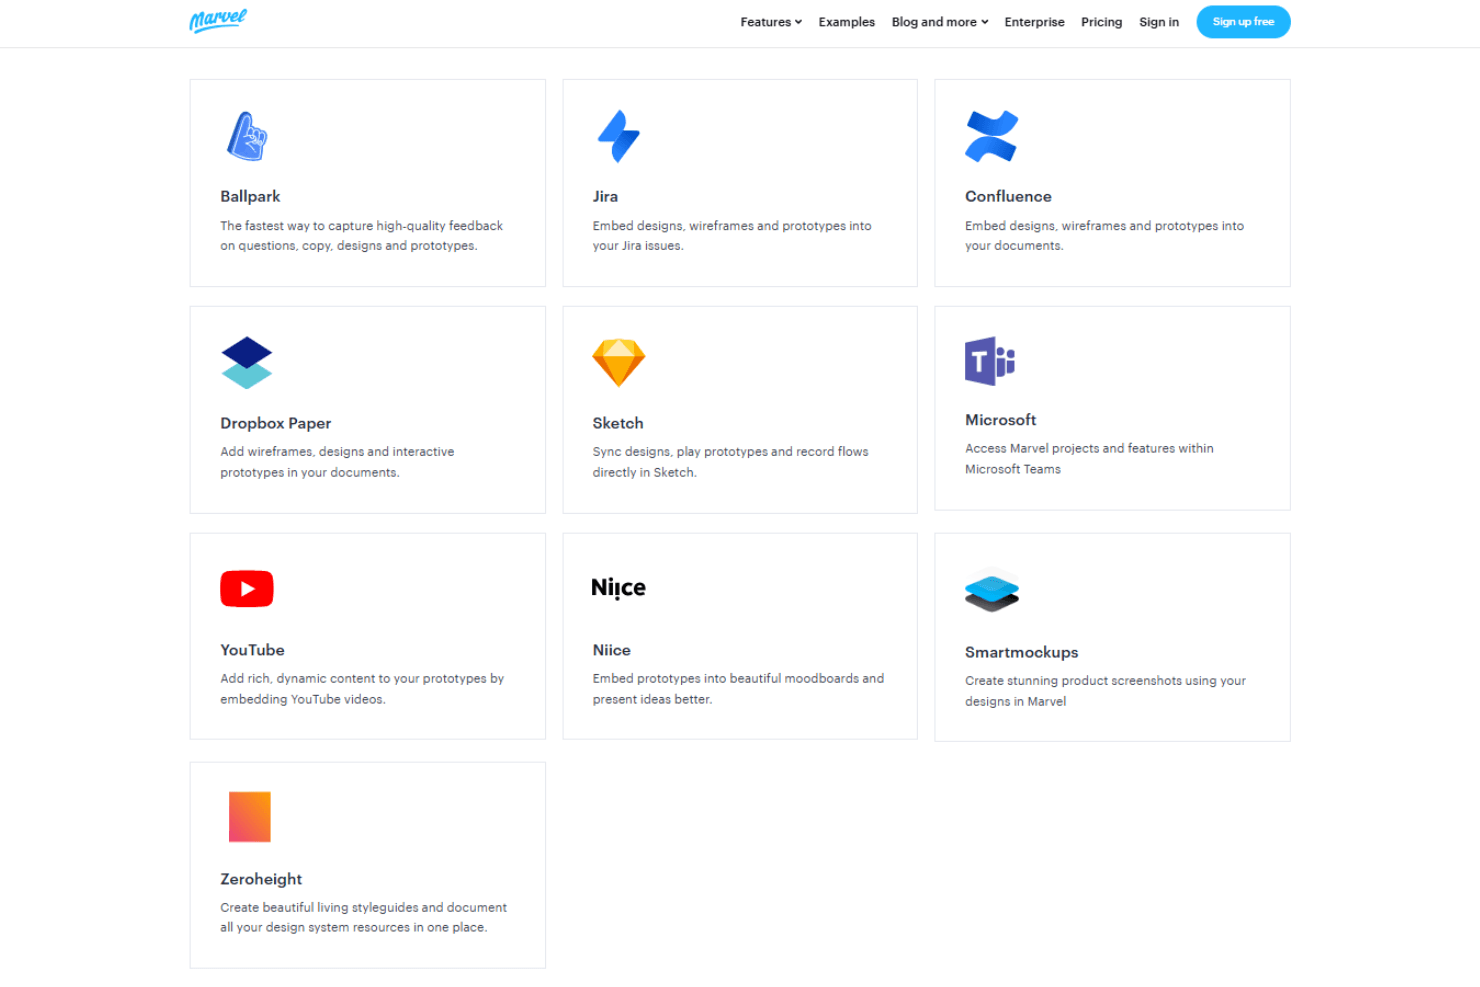Click the Ballpark foam finger icon

(246, 136)
